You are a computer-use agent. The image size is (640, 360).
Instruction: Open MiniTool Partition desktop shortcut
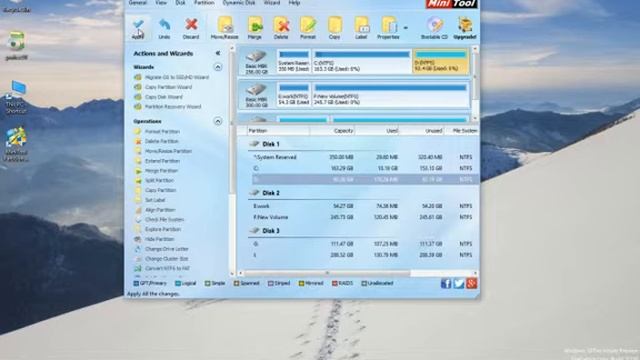tap(16, 144)
